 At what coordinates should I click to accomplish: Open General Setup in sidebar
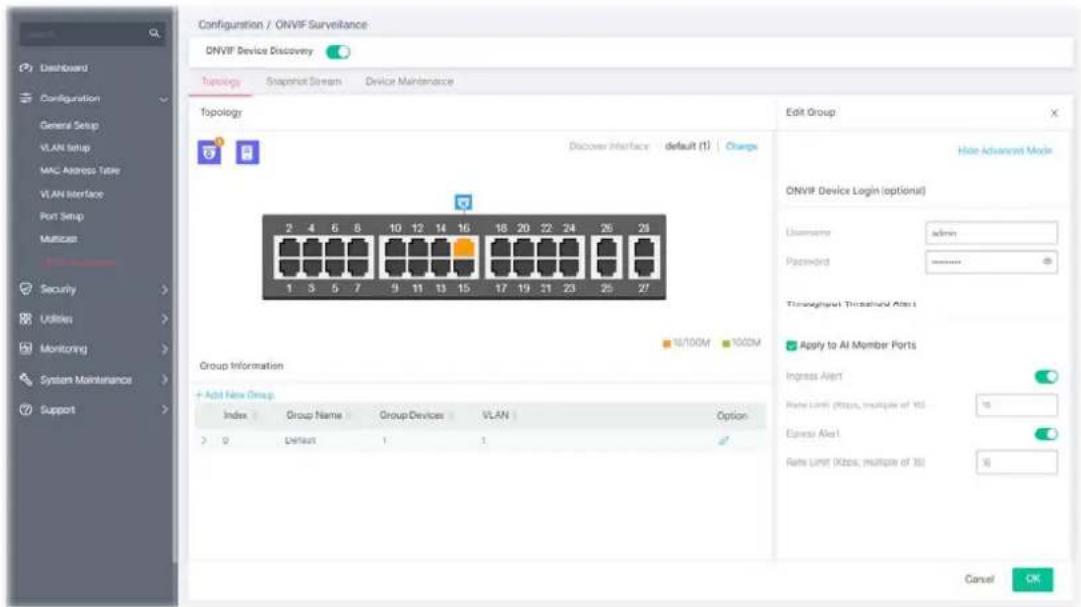coord(69,126)
